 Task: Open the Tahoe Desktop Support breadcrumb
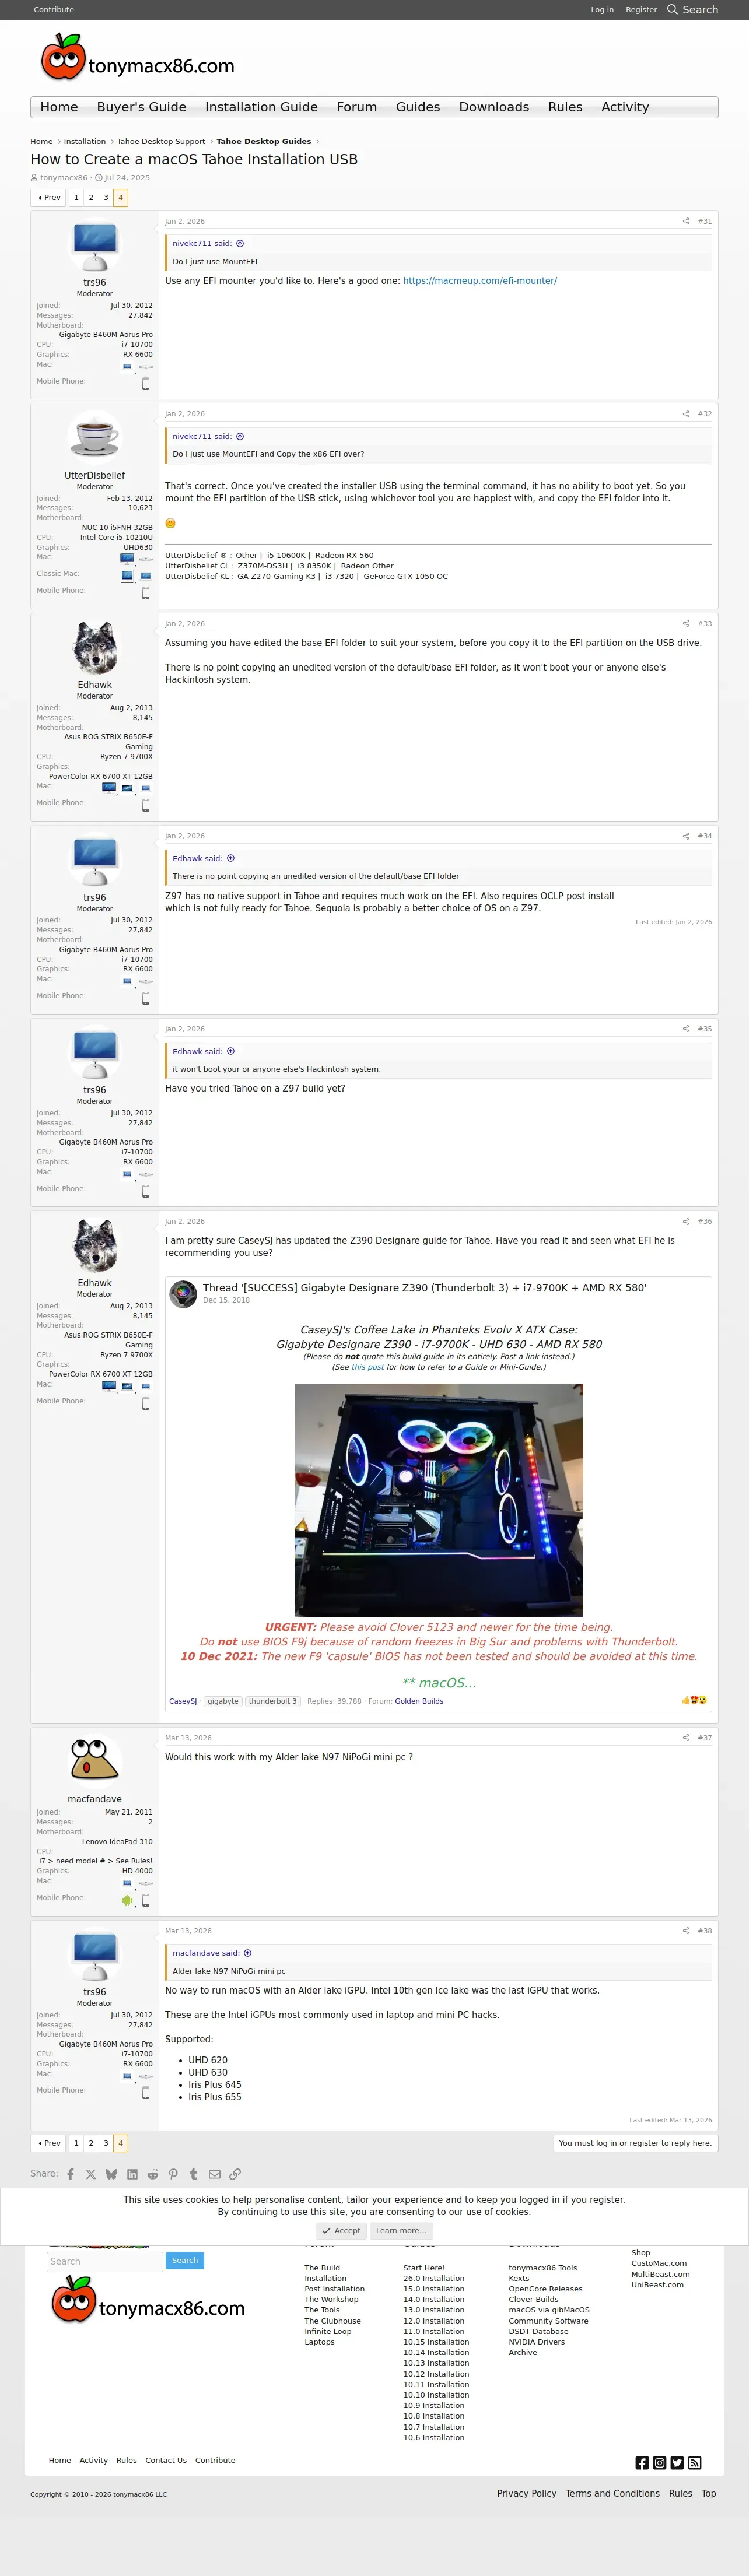[x=161, y=142]
